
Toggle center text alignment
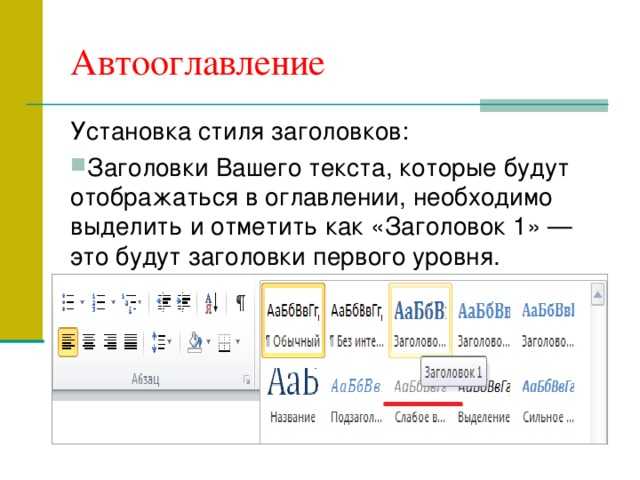click(x=89, y=342)
